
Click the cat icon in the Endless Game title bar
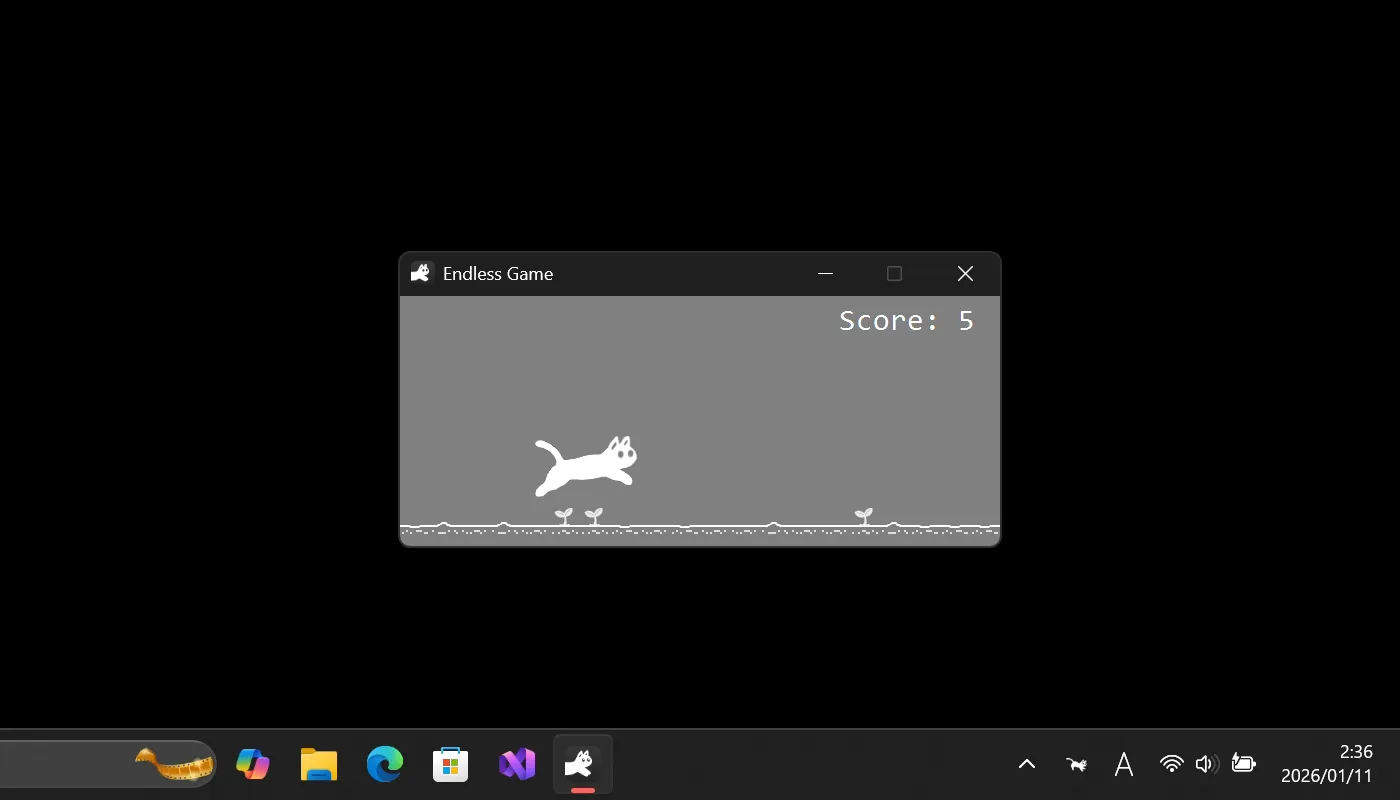click(420, 272)
